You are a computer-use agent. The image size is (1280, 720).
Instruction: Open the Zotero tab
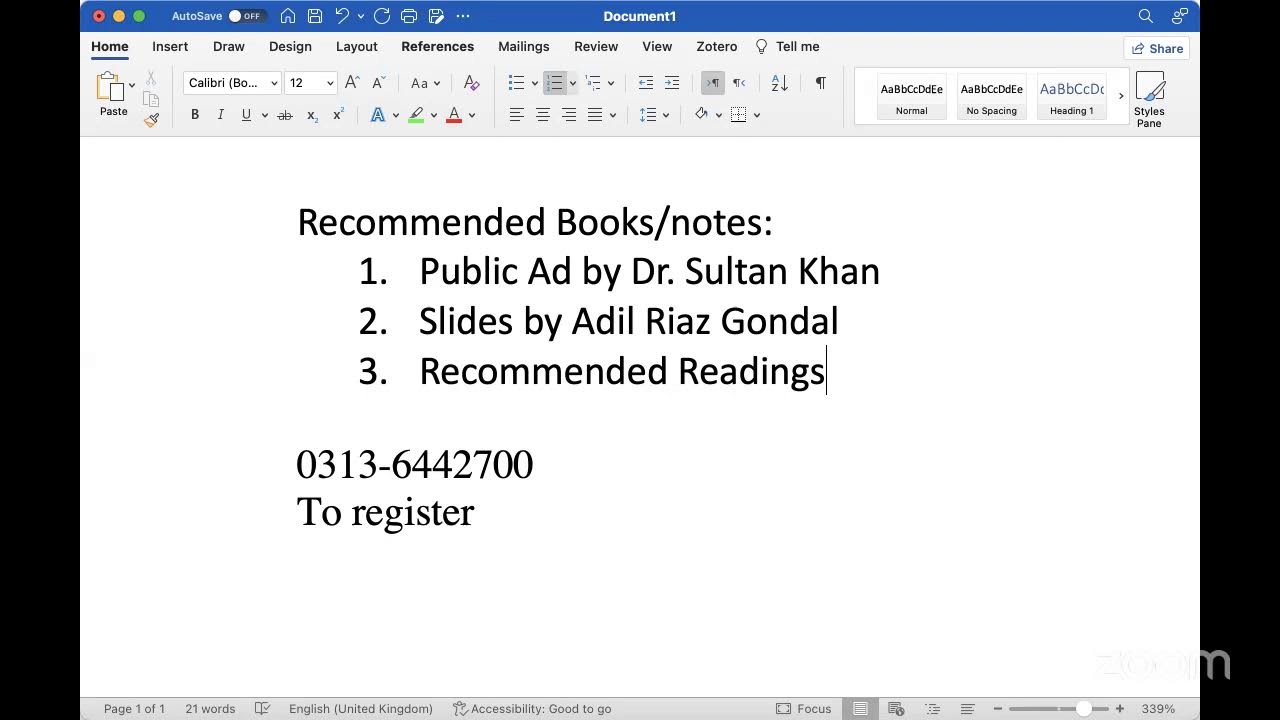coord(717,46)
